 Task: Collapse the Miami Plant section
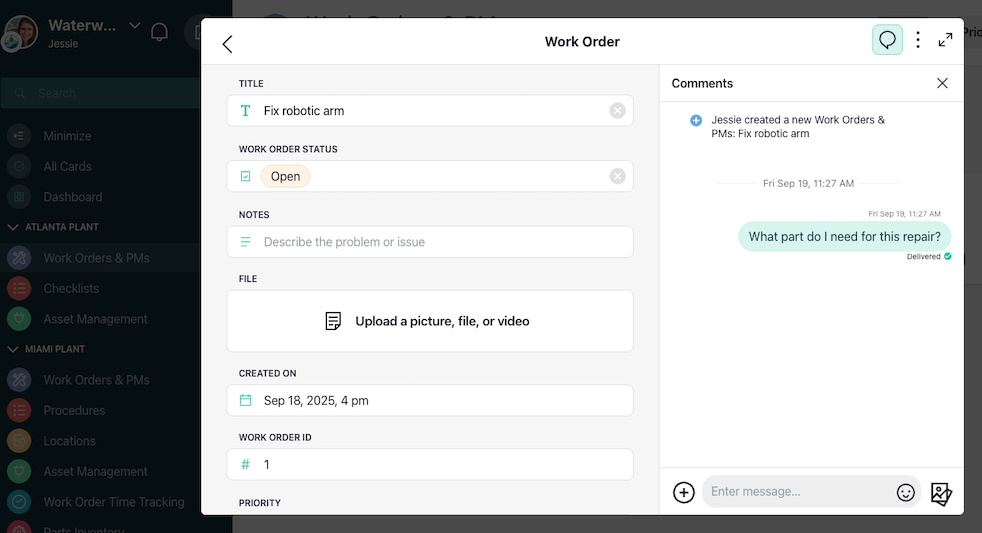[14, 349]
